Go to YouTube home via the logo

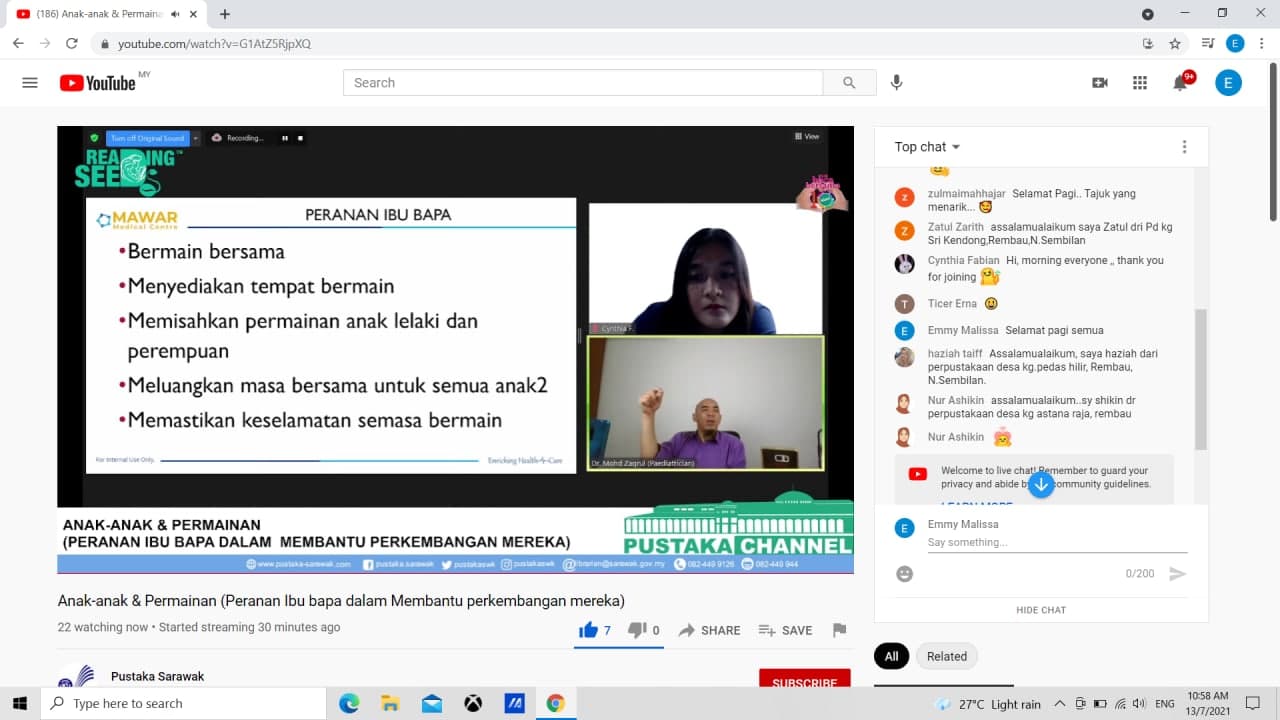tap(97, 83)
